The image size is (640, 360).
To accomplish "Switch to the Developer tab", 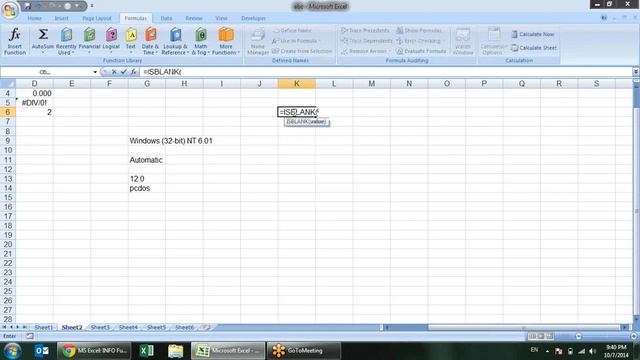I will pyautogui.click(x=253, y=18).
